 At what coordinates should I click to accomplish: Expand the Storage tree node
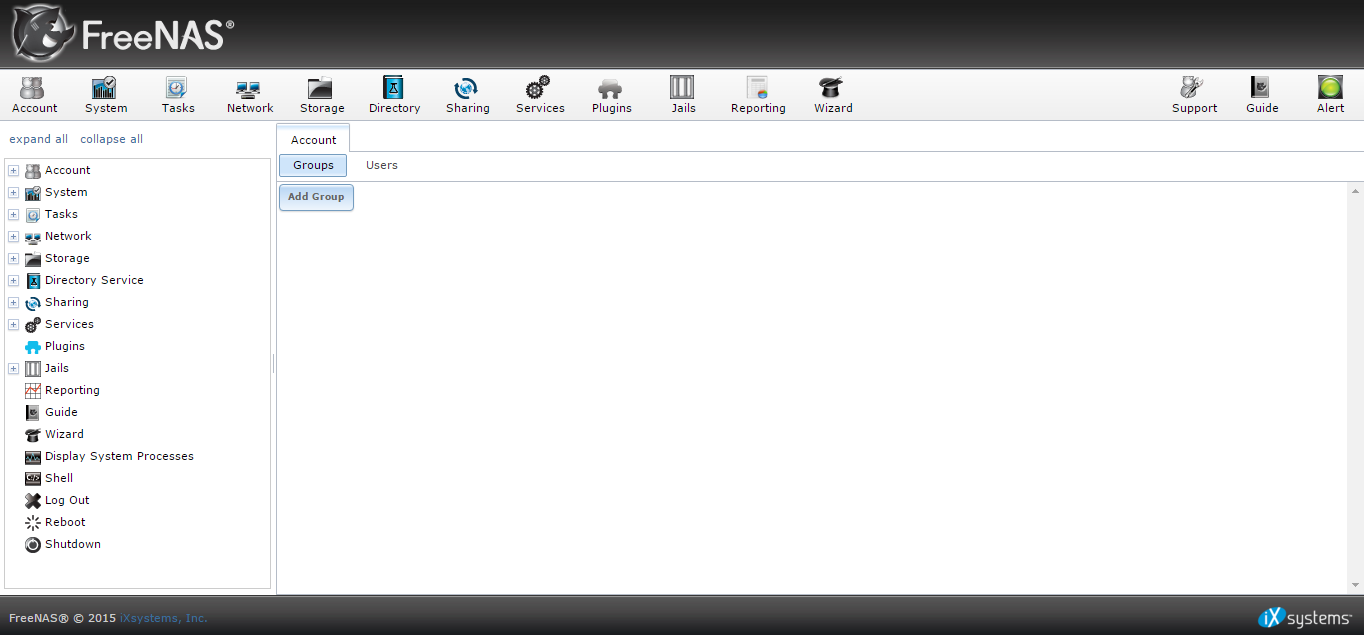(x=14, y=258)
